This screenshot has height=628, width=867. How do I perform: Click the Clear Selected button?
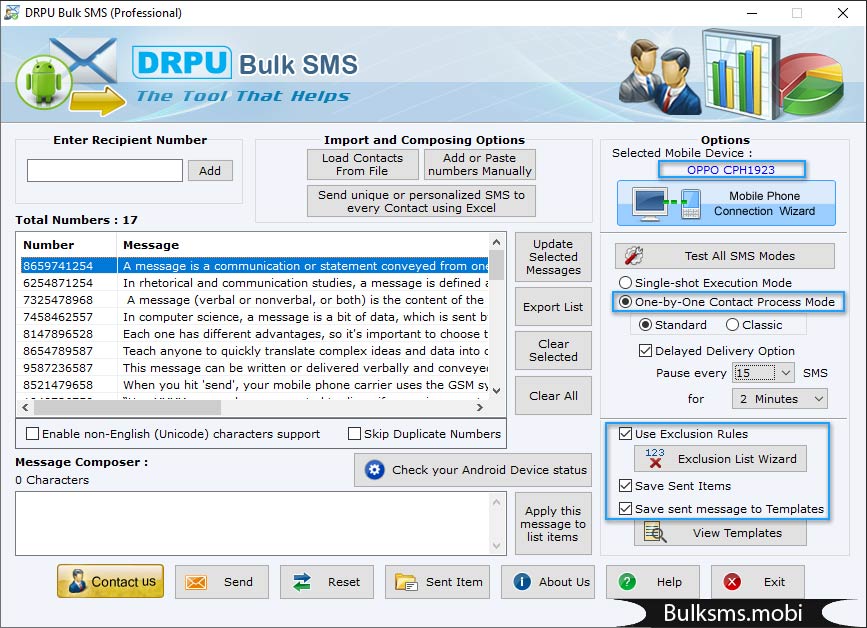click(553, 350)
